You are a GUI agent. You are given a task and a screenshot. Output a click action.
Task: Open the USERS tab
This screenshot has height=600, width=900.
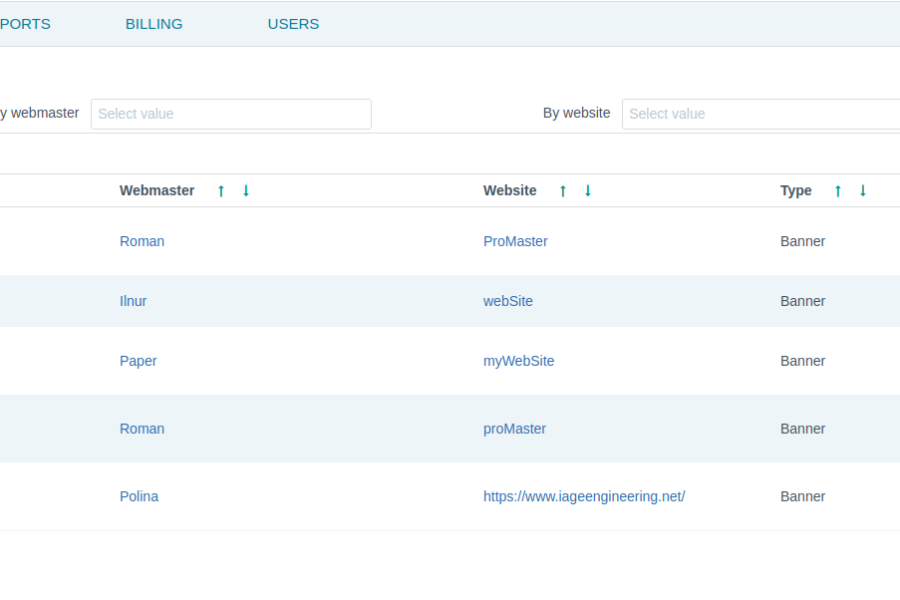[x=293, y=24]
